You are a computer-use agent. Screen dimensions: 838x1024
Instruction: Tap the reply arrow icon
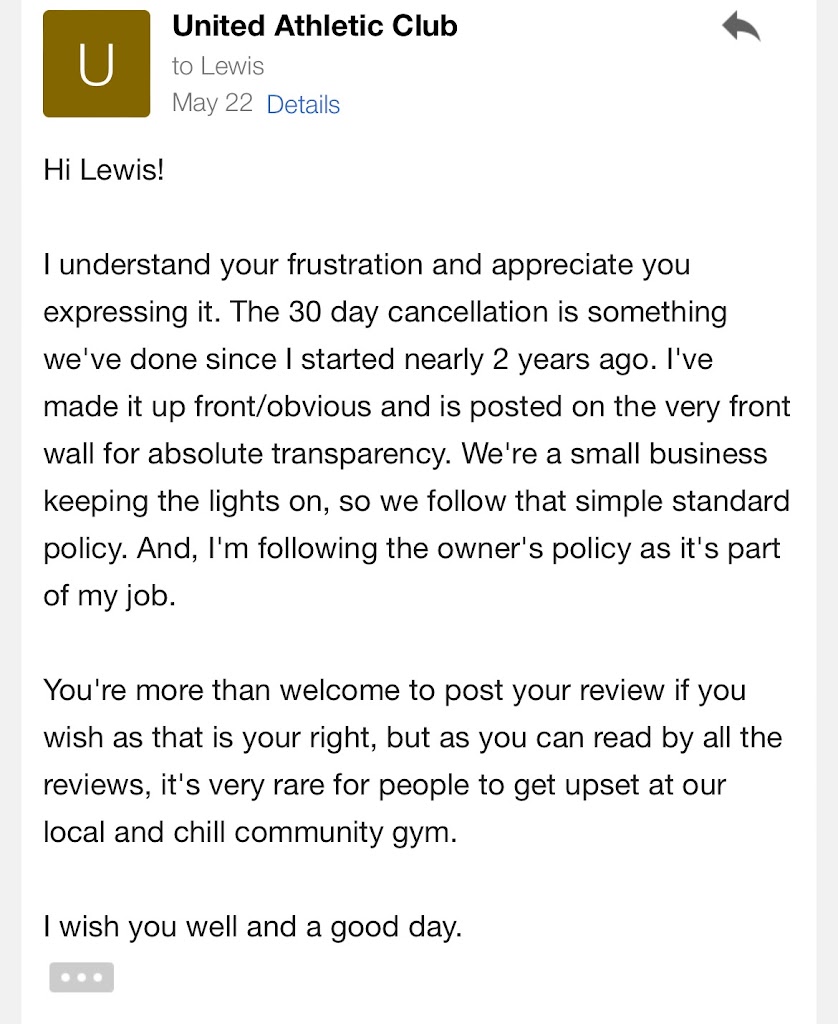coord(741,28)
